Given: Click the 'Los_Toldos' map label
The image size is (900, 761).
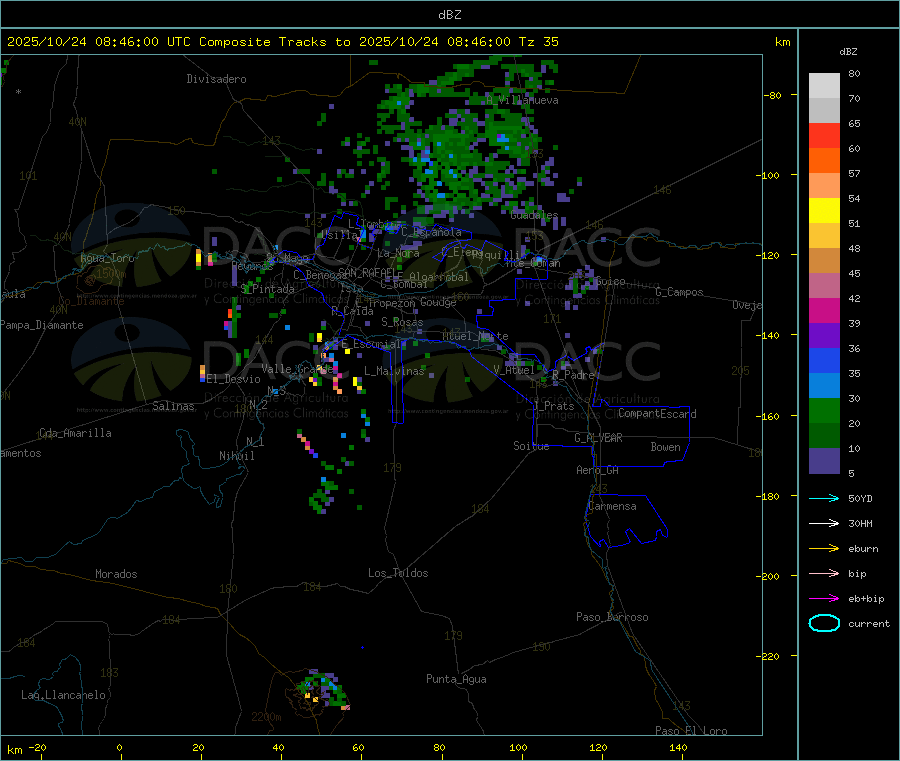Looking at the screenshot, I should [398, 573].
